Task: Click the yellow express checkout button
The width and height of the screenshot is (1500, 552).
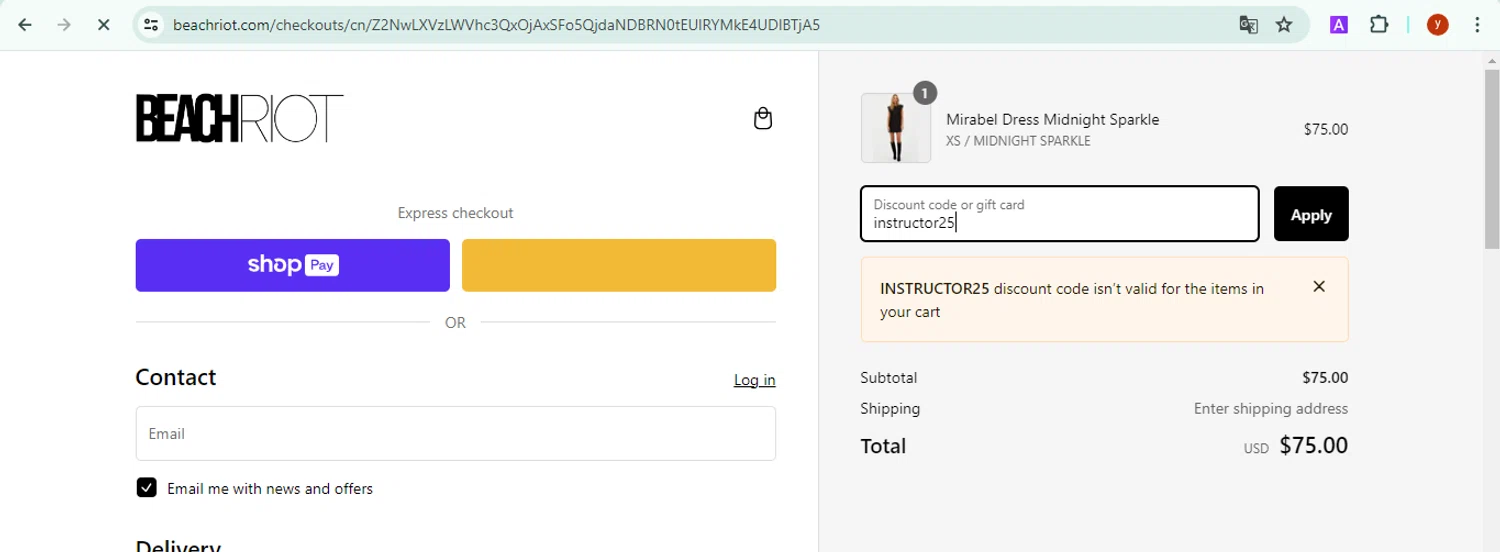Action: (618, 265)
